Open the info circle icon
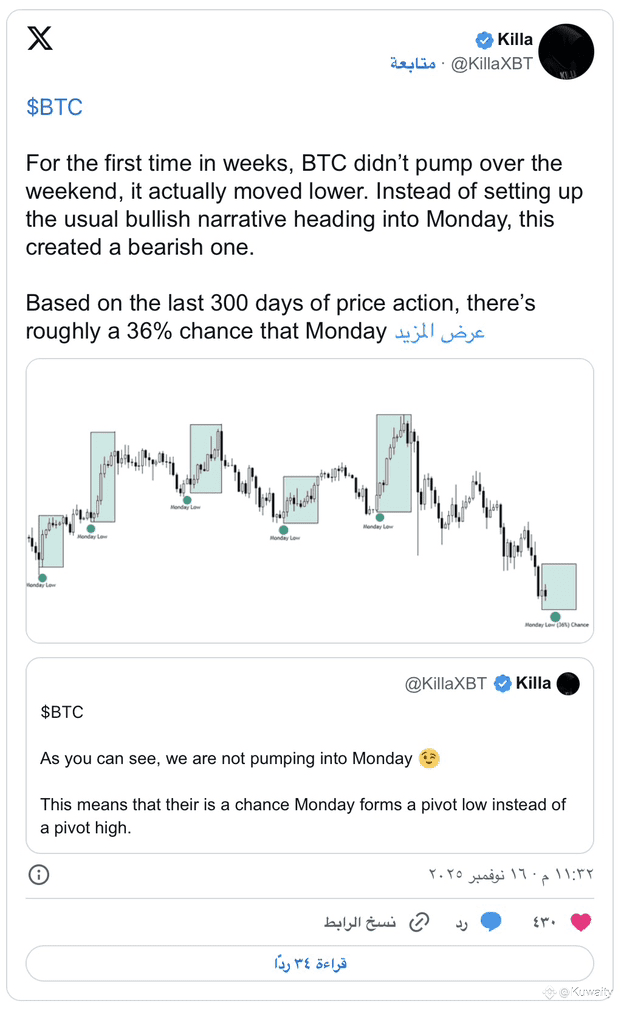The height and width of the screenshot is (1009, 621). tap(39, 875)
